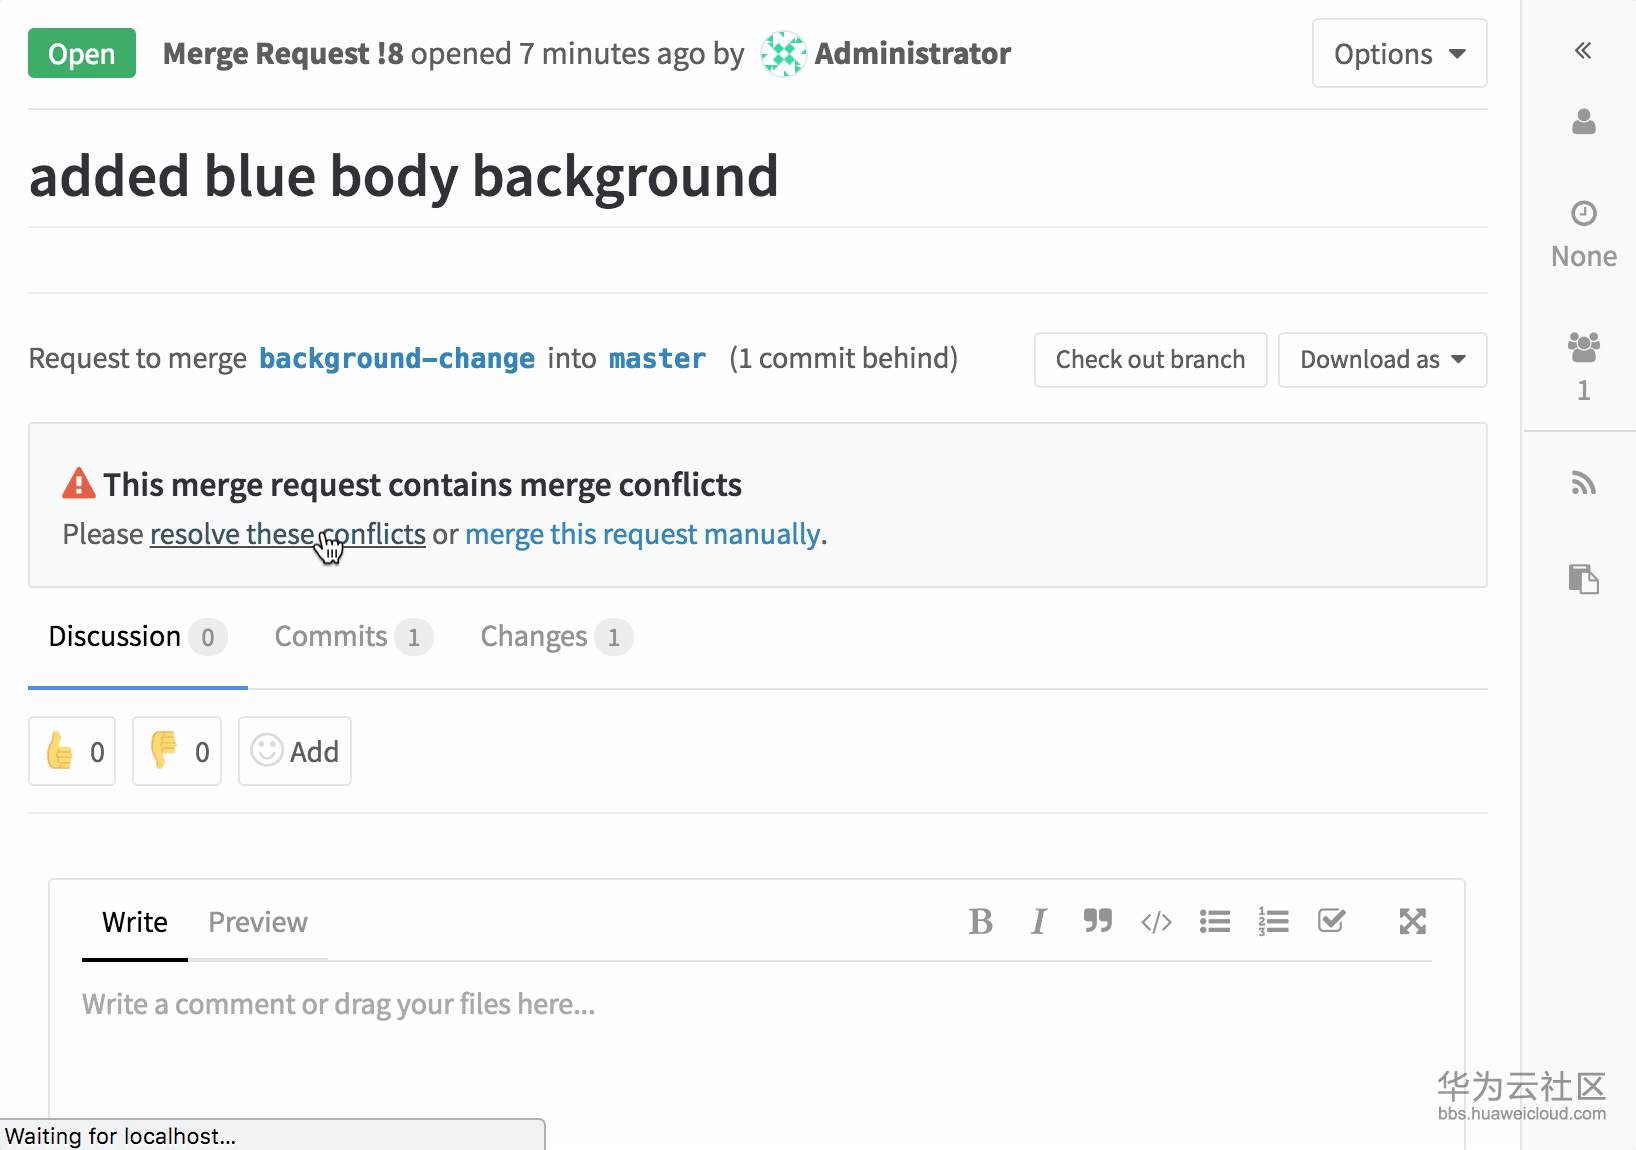Add a numbered list to the comment
The width and height of the screenshot is (1636, 1150).
point(1273,921)
